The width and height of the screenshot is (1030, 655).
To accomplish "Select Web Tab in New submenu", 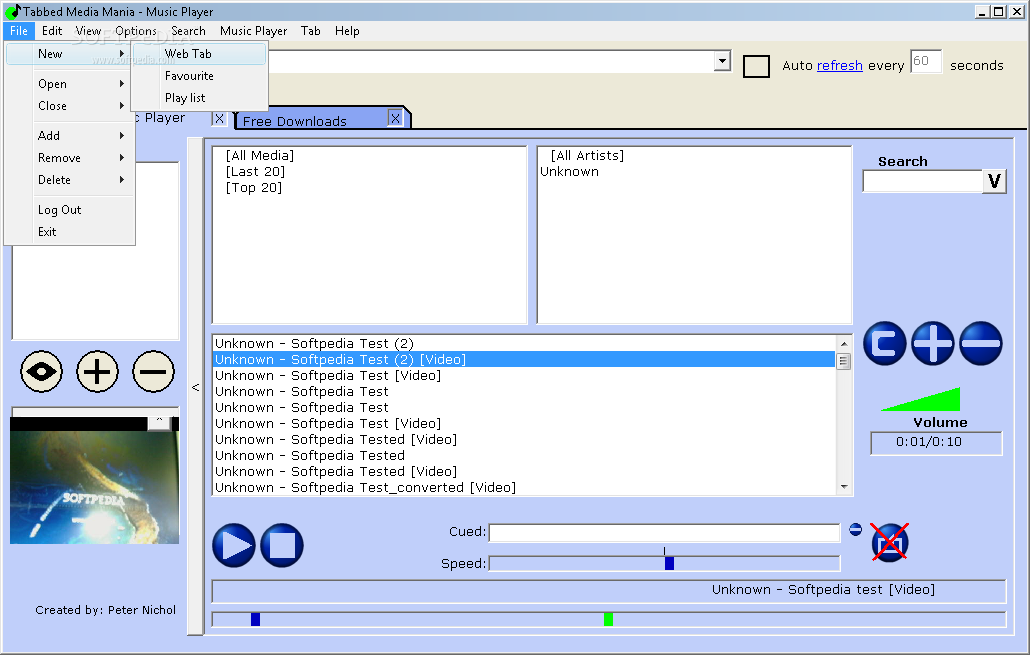I will click(x=200, y=54).
